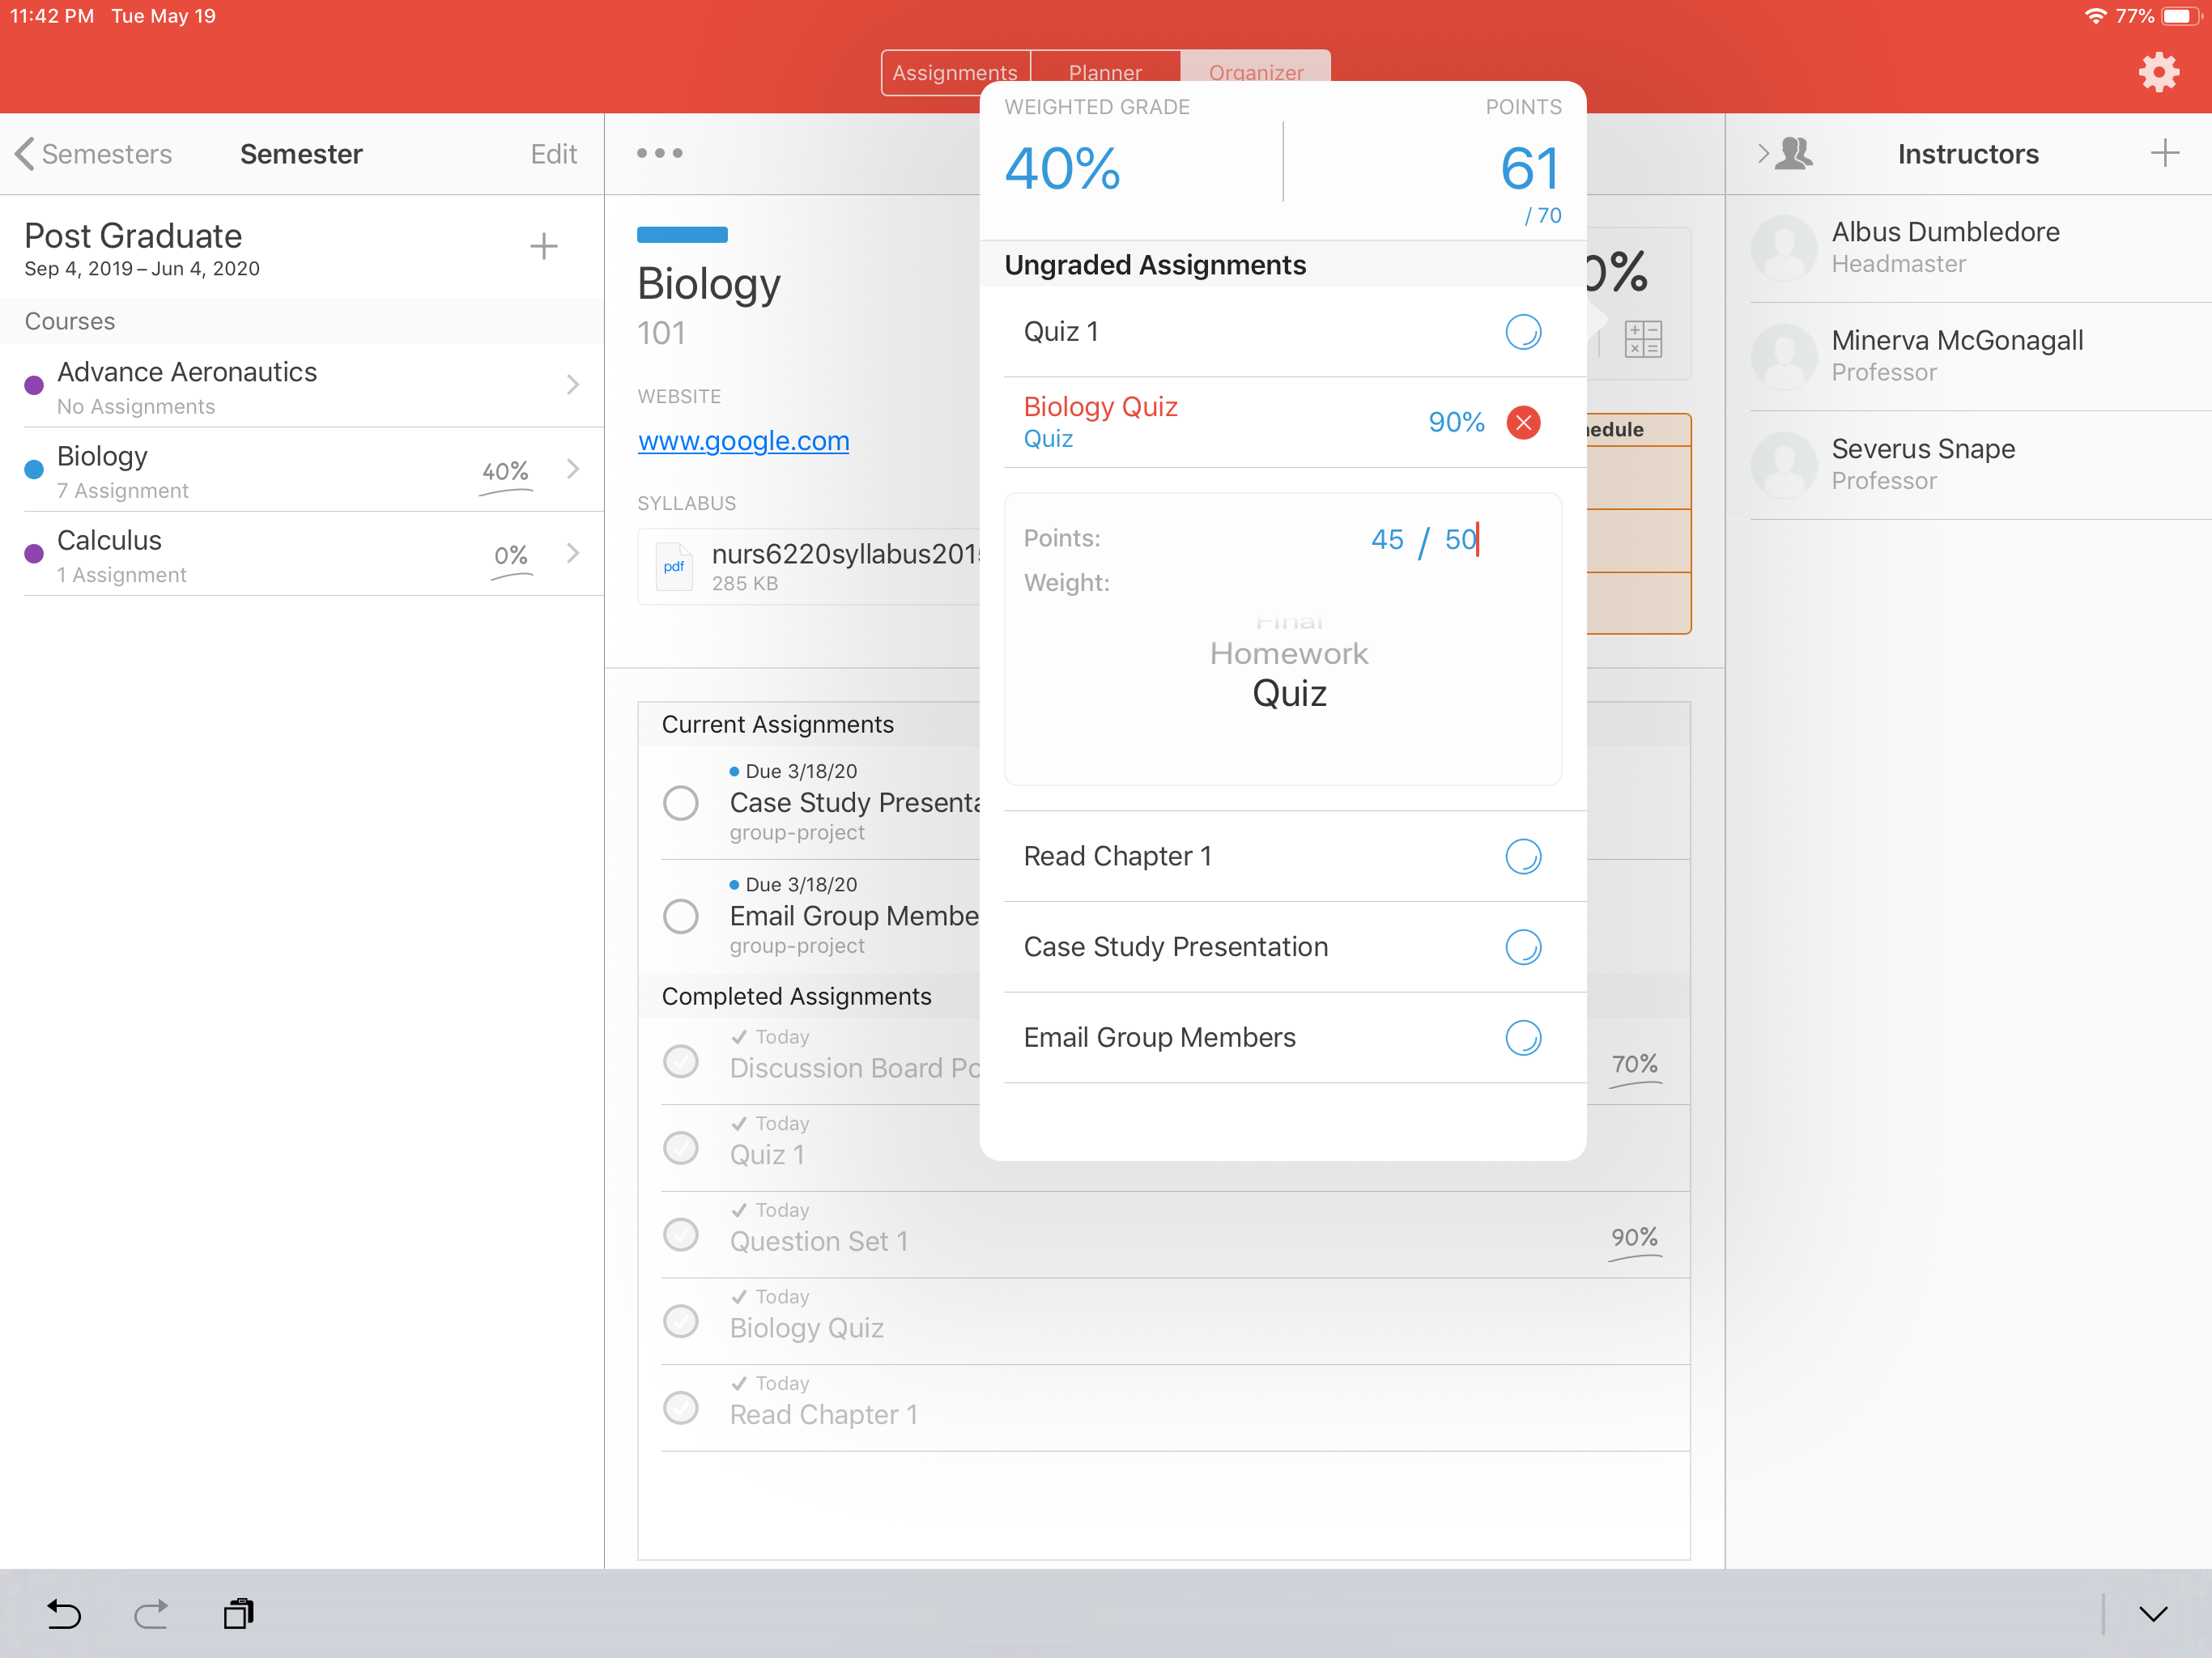Viewport: 2212px width, 1658px height.
Task: Mark Case Study Presentation as complete
Action: point(681,802)
